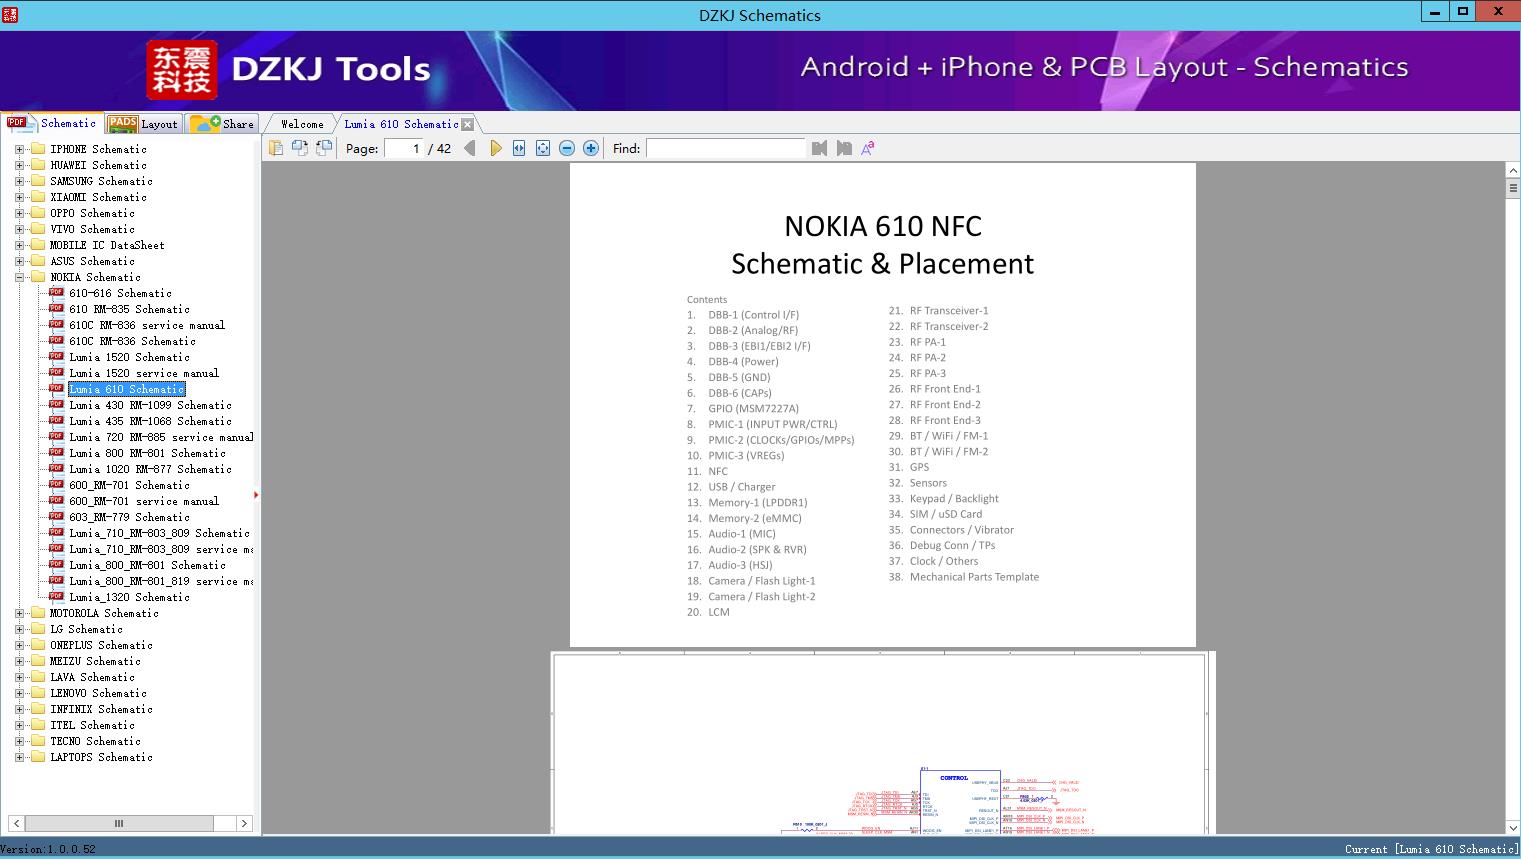The width and height of the screenshot is (1521, 859).
Task: Expand the LAPTOPS Schematic folder
Action: tap(19, 757)
